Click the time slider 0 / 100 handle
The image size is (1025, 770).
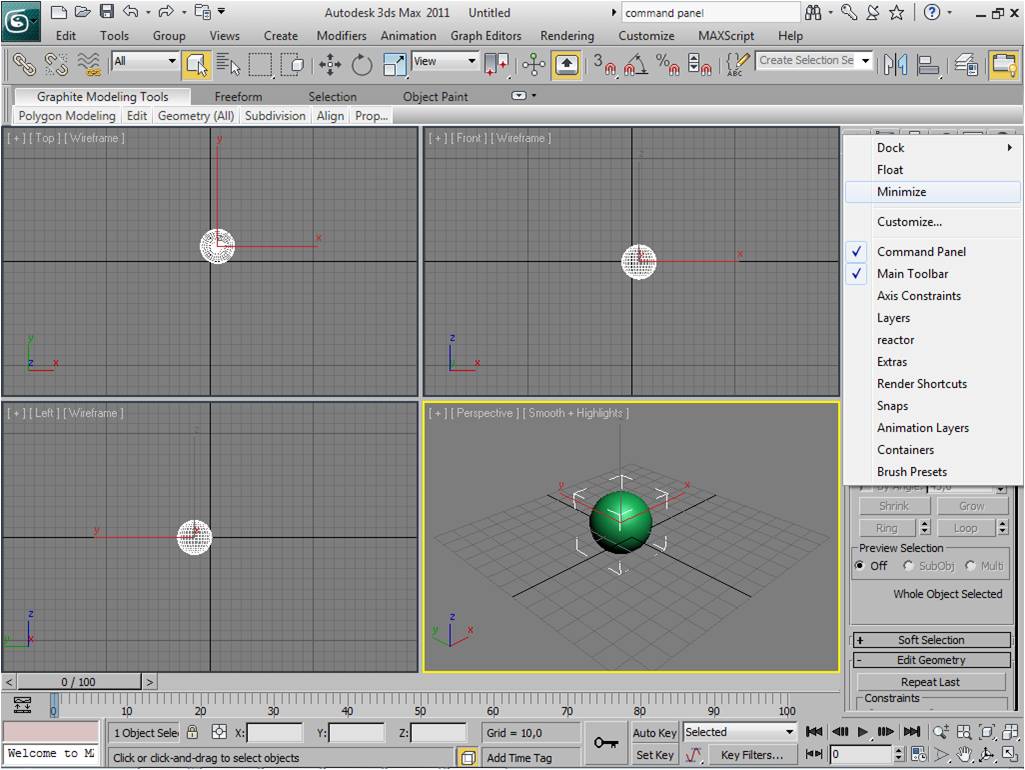(x=78, y=682)
